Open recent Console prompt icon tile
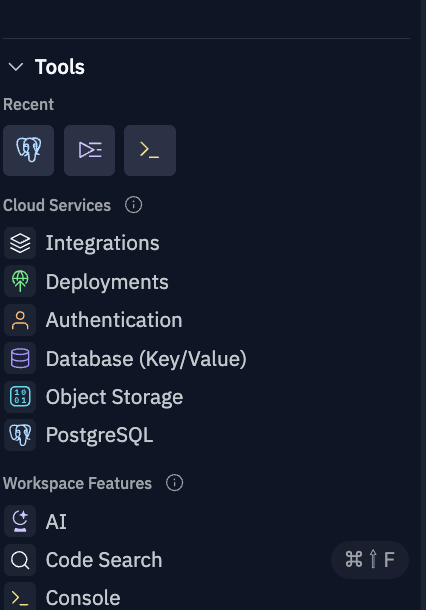The image size is (426, 610). 150,150
